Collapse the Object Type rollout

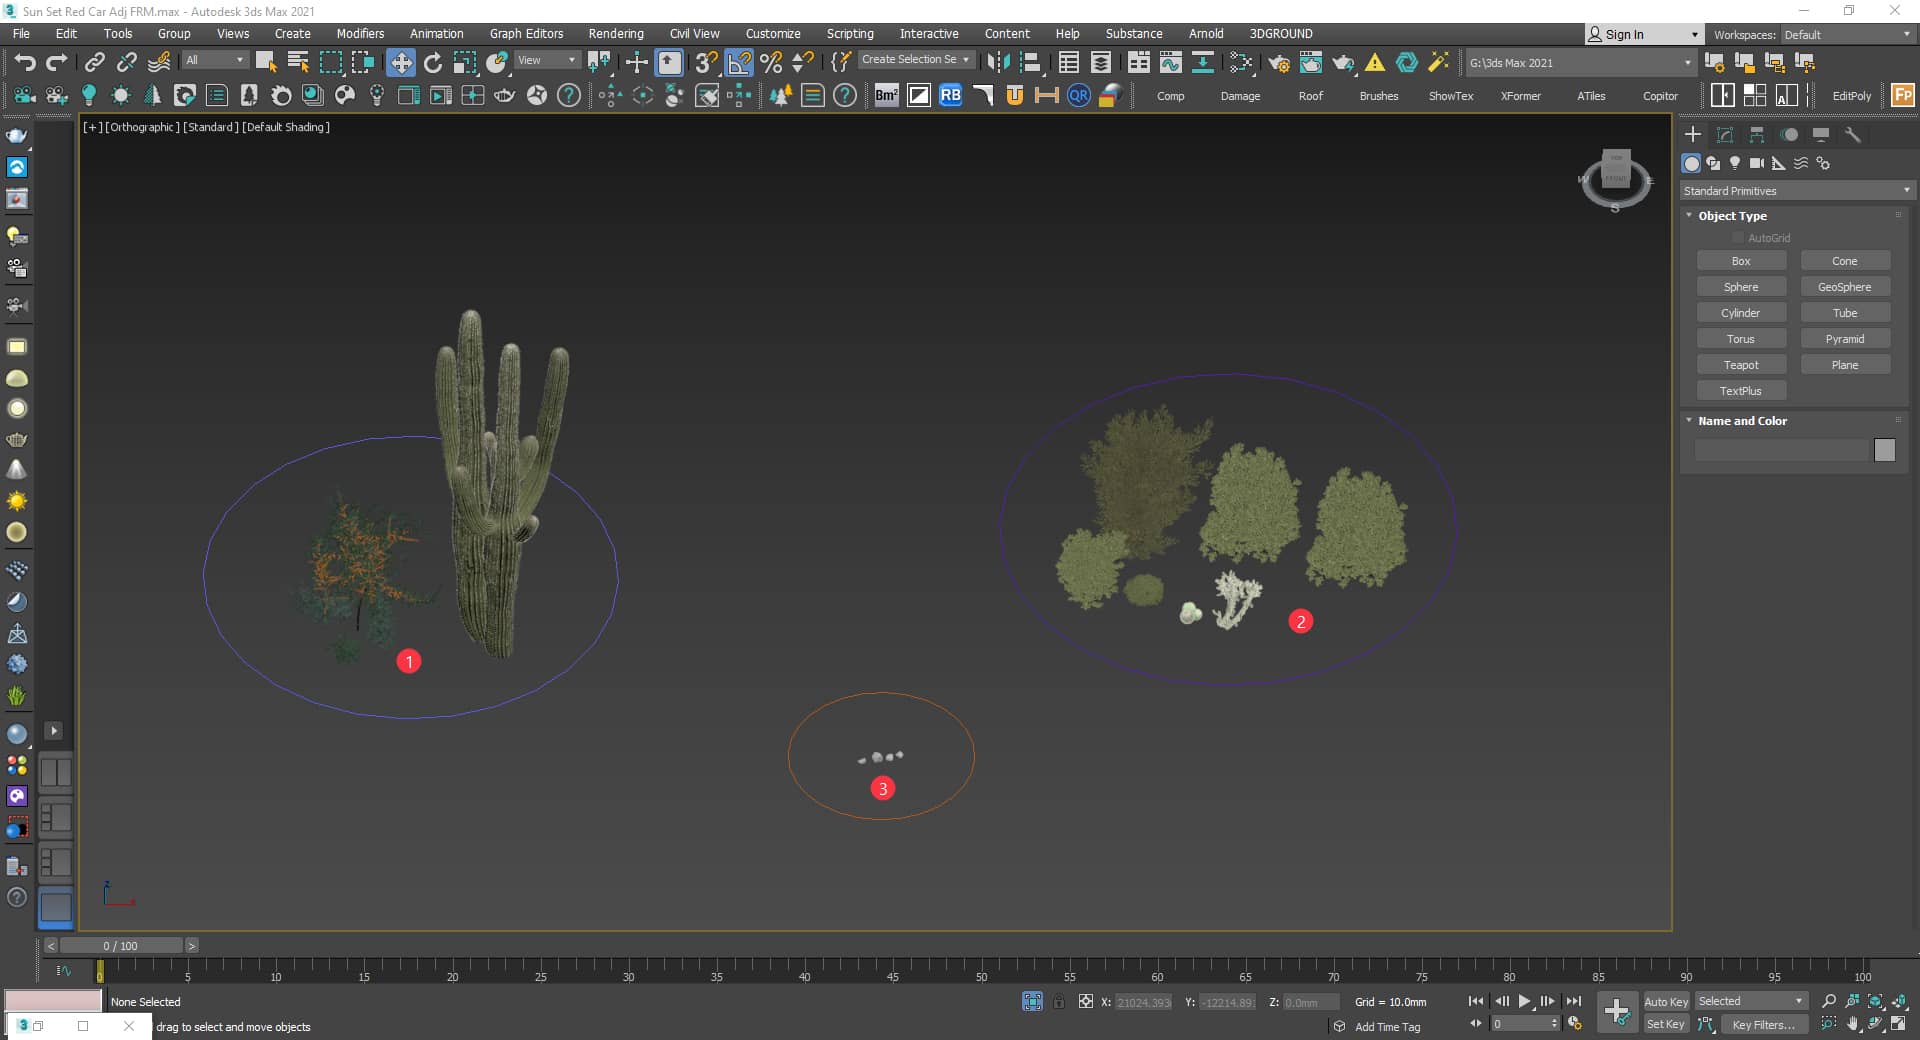click(x=1732, y=216)
